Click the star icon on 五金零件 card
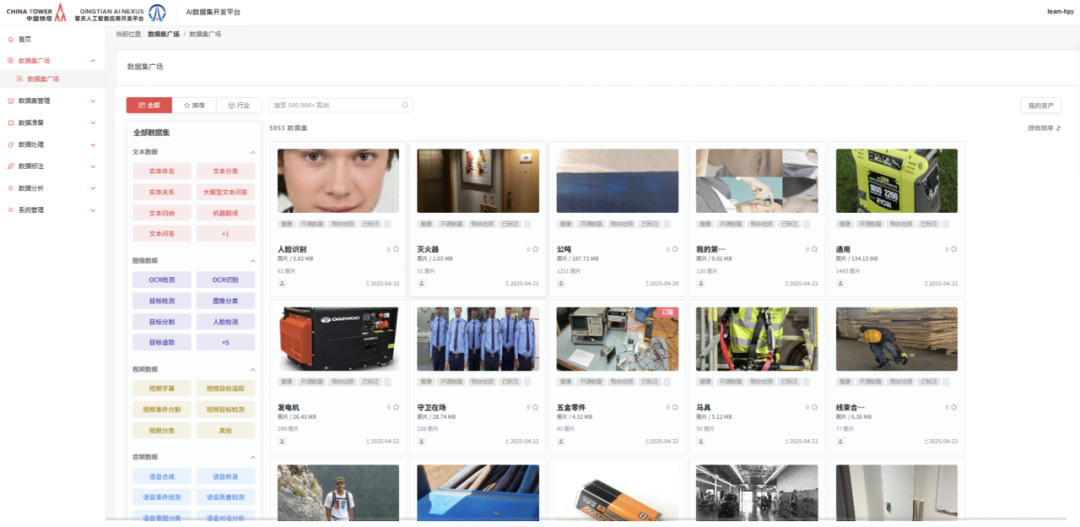This screenshot has height=527, width=1080. click(x=674, y=407)
